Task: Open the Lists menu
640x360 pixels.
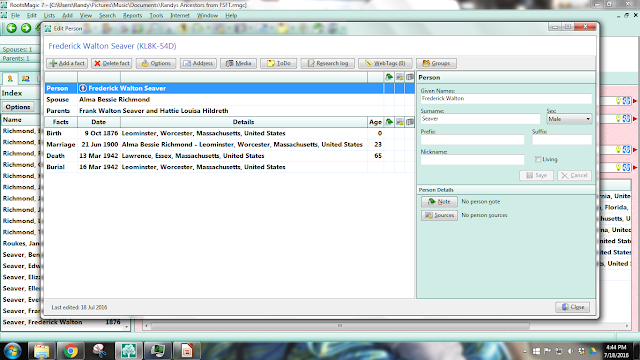Action: pos(49,16)
